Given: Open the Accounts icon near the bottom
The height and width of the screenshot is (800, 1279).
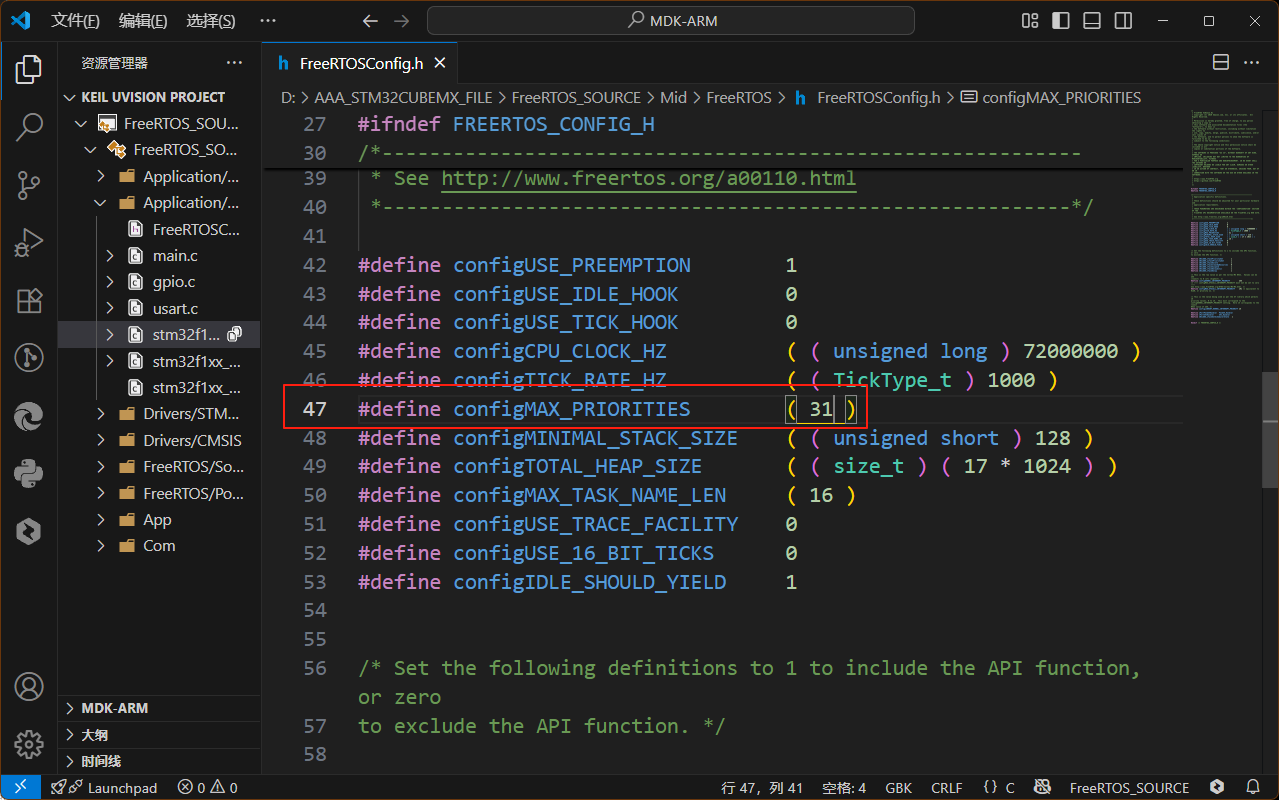Looking at the screenshot, I should (29, 687).
